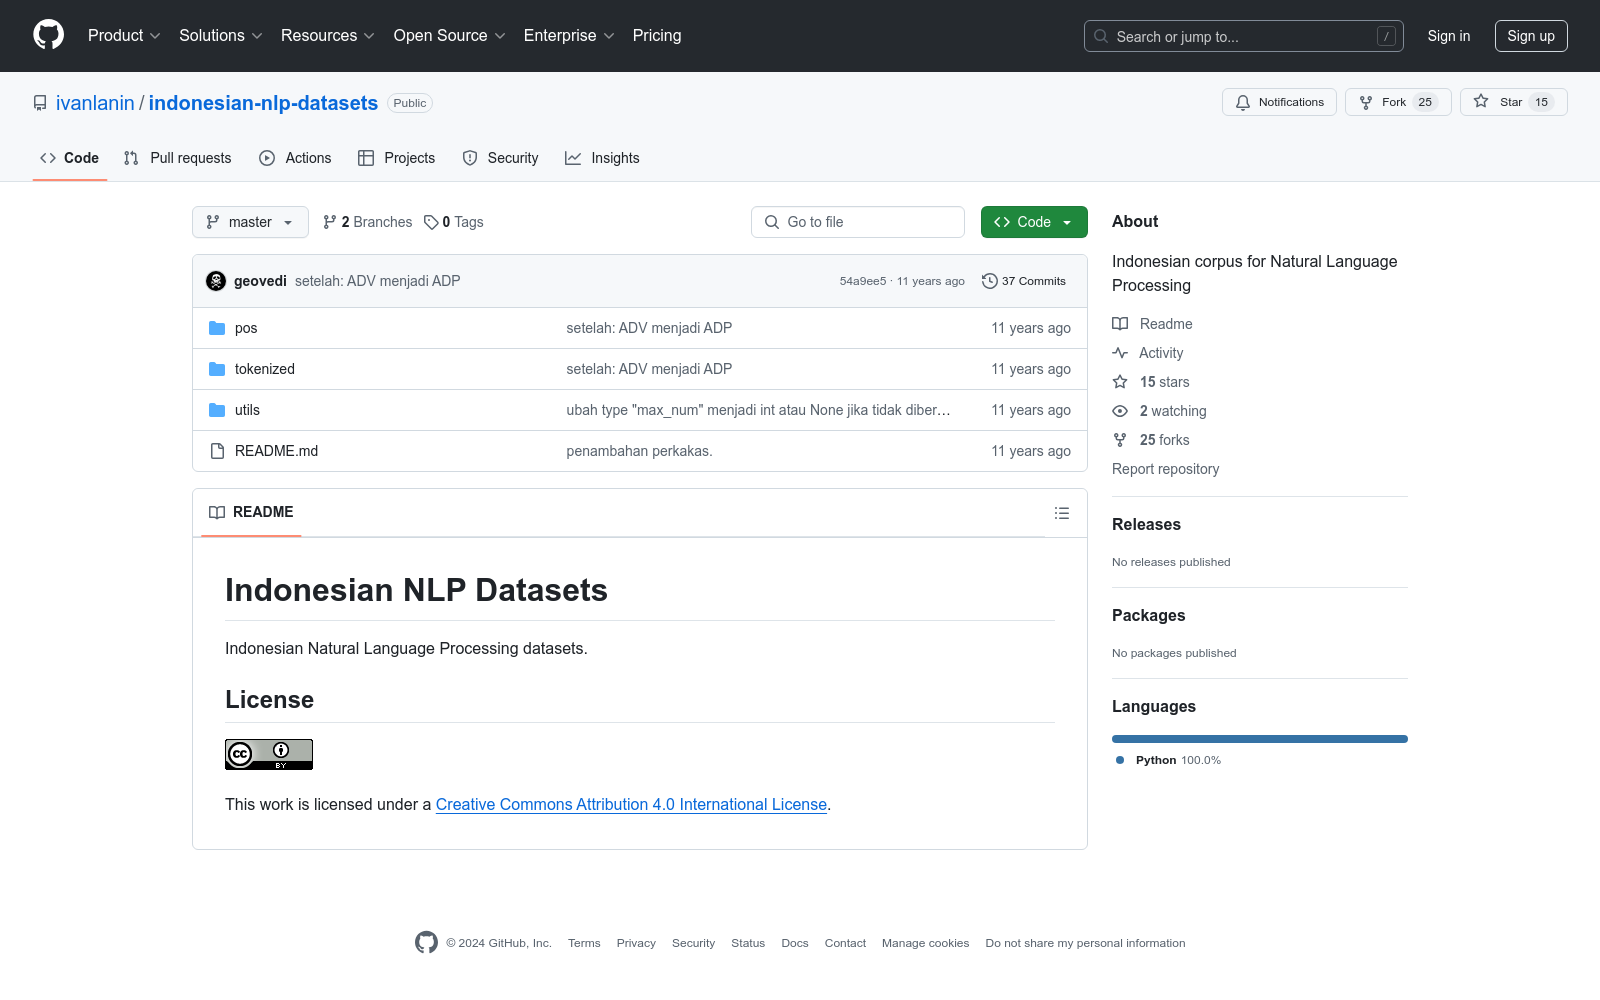Open the green Code dropdown button
This screenshot has height=1000, width=1600.
pos(1034,222)
